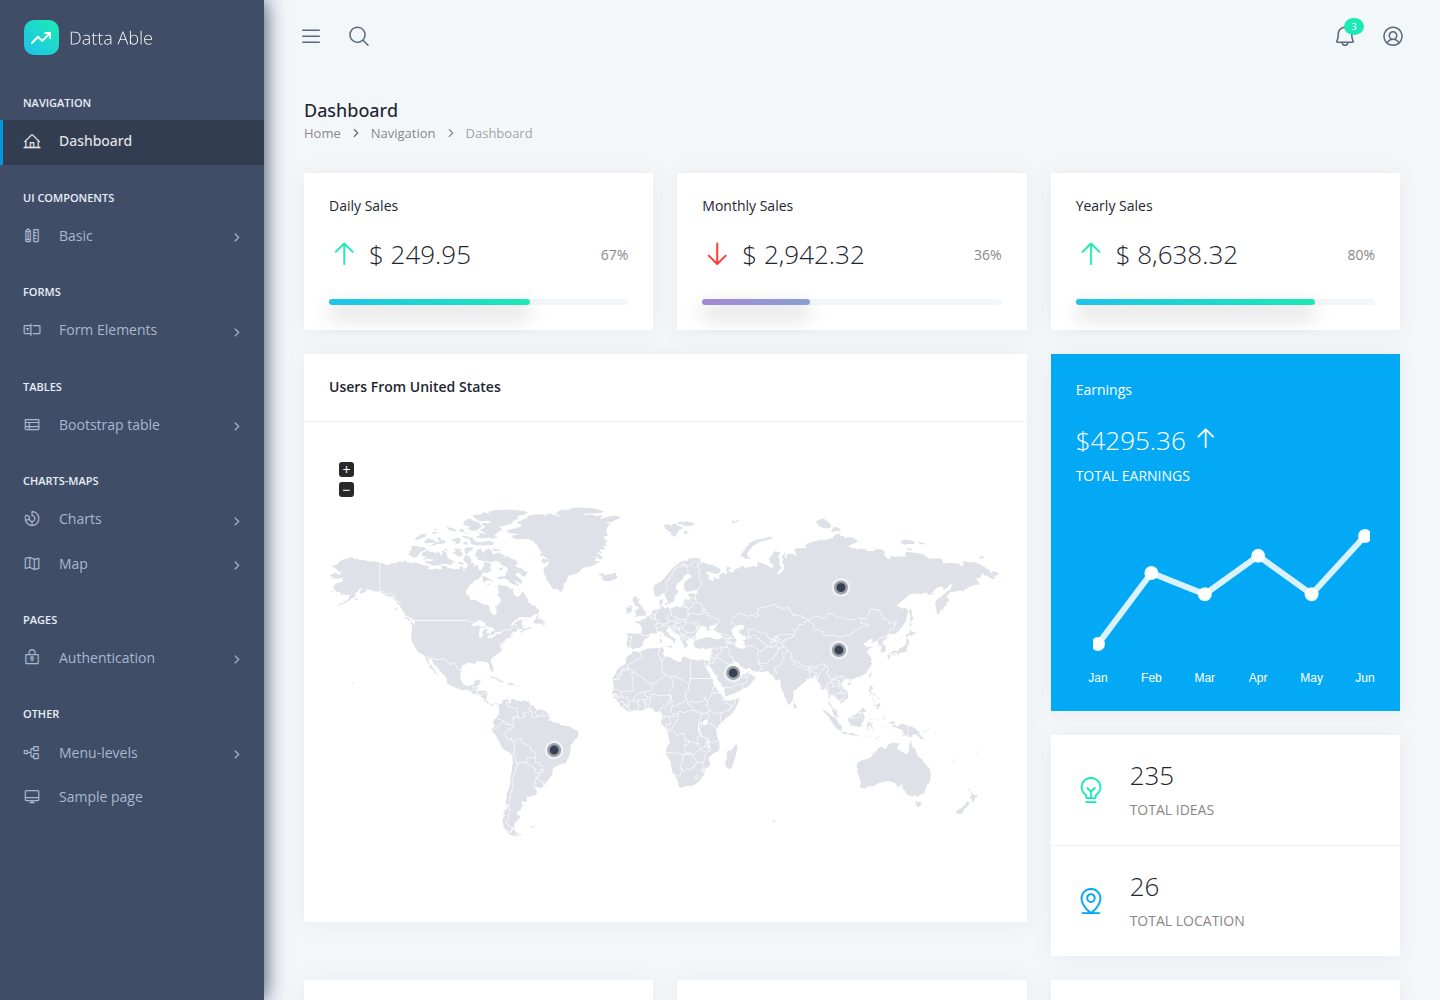Image resolution: width=1440 pixels, height=1000 pixels.
Task: Click the Total Ideas lightbulb icon
Action: (1091, 790)
